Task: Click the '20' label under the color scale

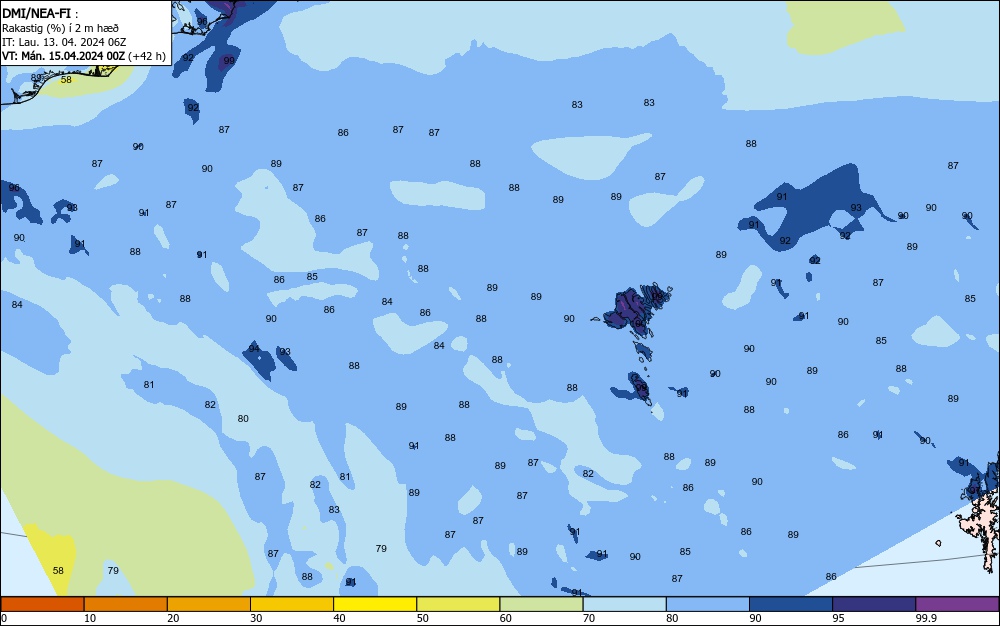Action: point(173,618)
